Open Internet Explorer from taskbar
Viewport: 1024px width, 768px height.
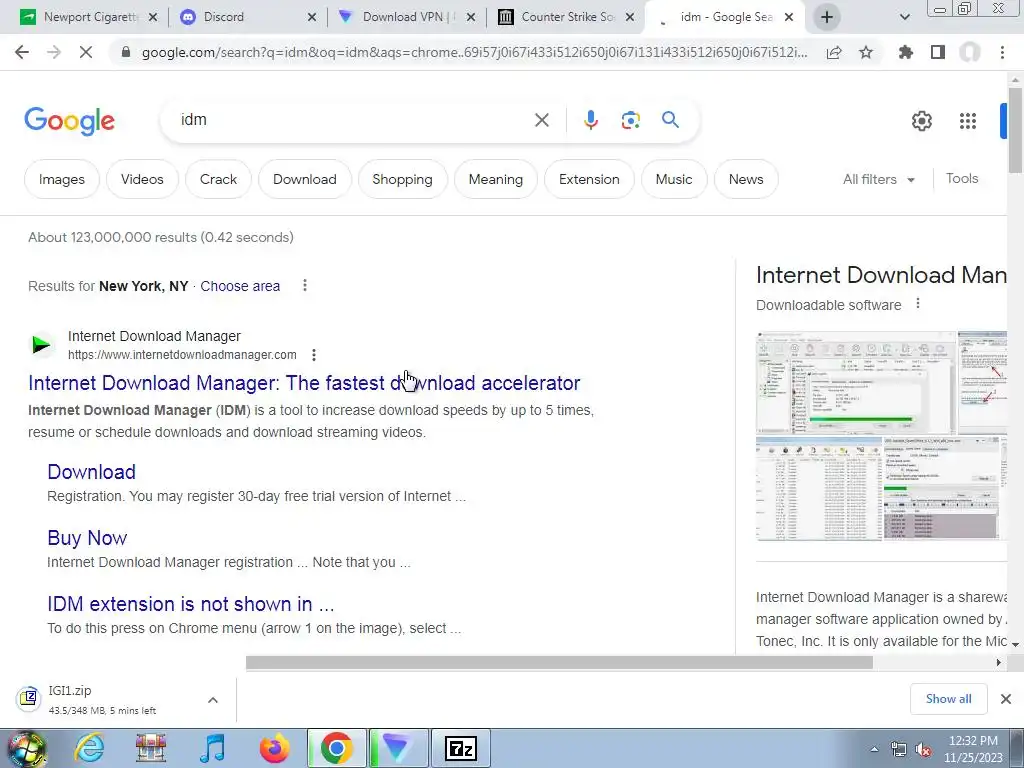pos(89,748)
